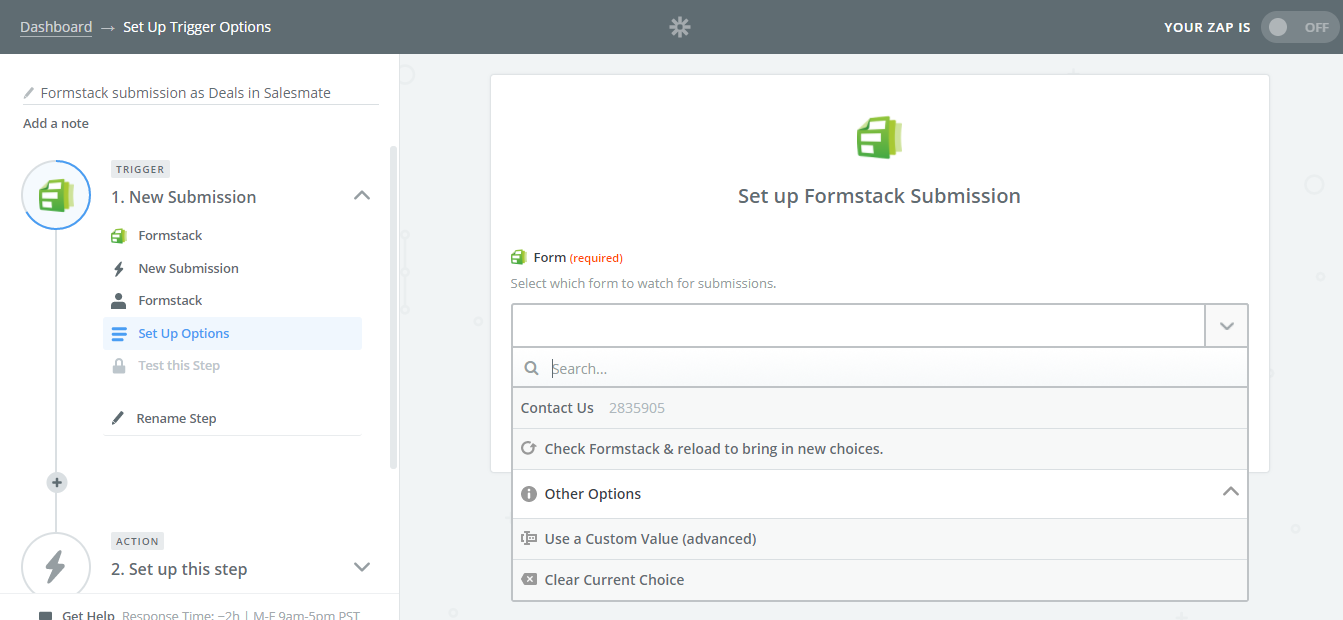Image resolution: width=1343 pixels, height=620 pixels.
Task: Click Rename Step
Action: [x=176, y=418]
